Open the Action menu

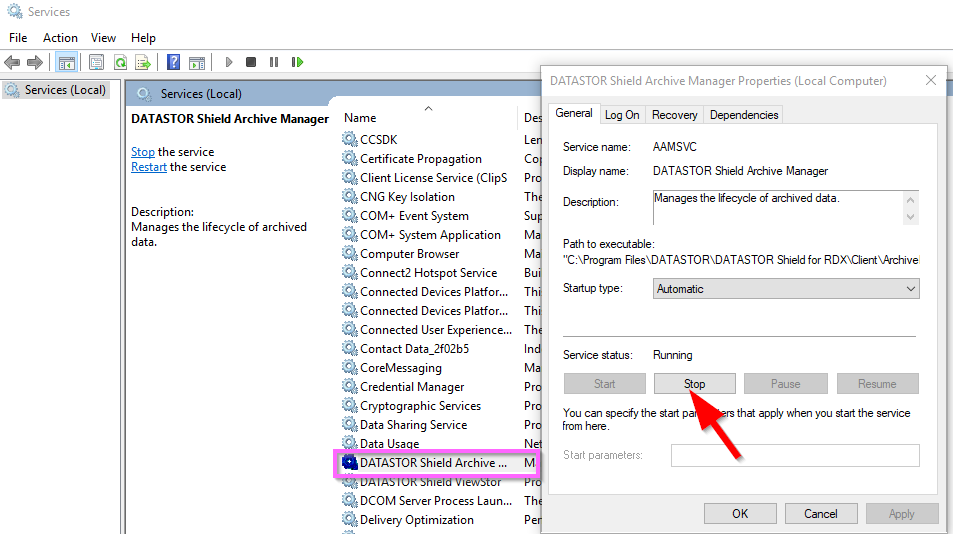click(60, 38)
